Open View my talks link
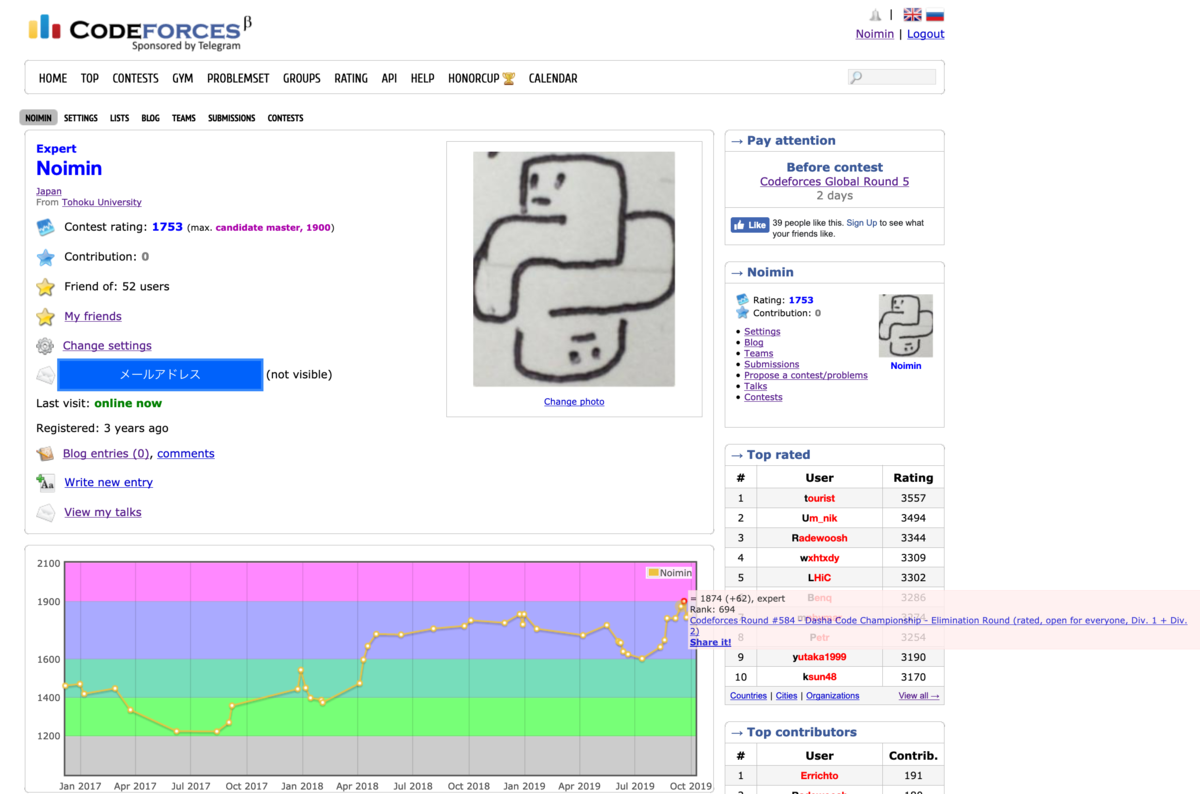1200x794 pixels. tap(103, 512)
